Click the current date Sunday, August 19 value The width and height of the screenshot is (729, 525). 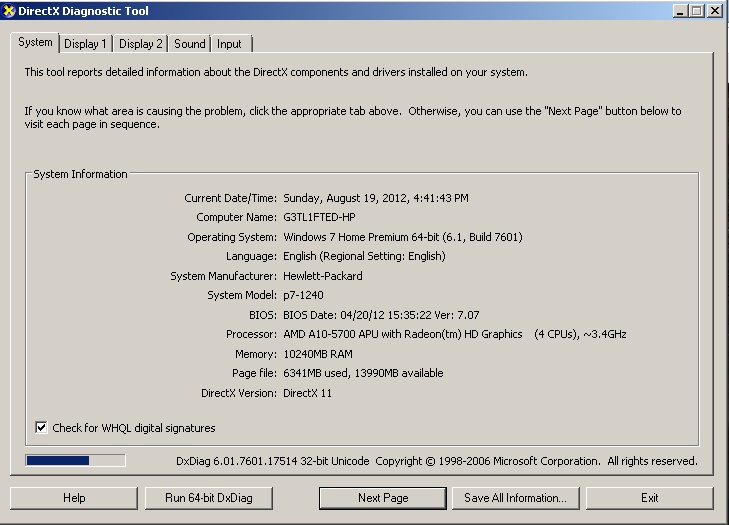376,198
